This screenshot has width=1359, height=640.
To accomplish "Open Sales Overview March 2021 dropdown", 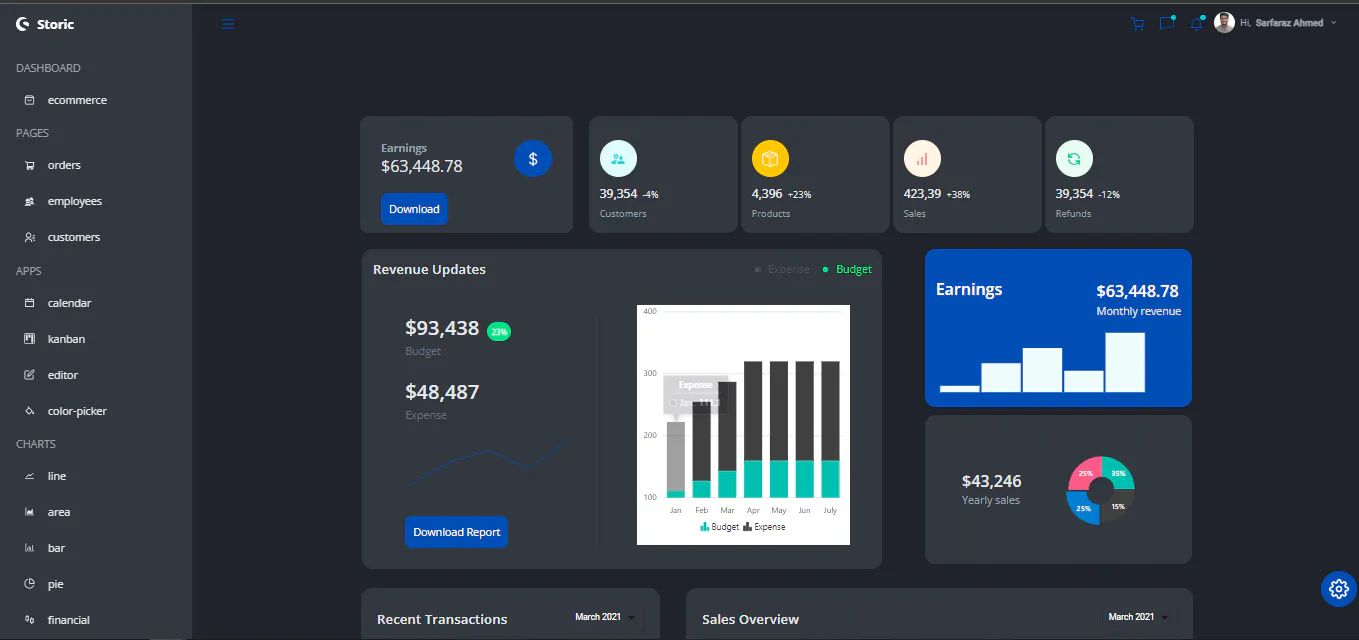I will coord(1138,617).
